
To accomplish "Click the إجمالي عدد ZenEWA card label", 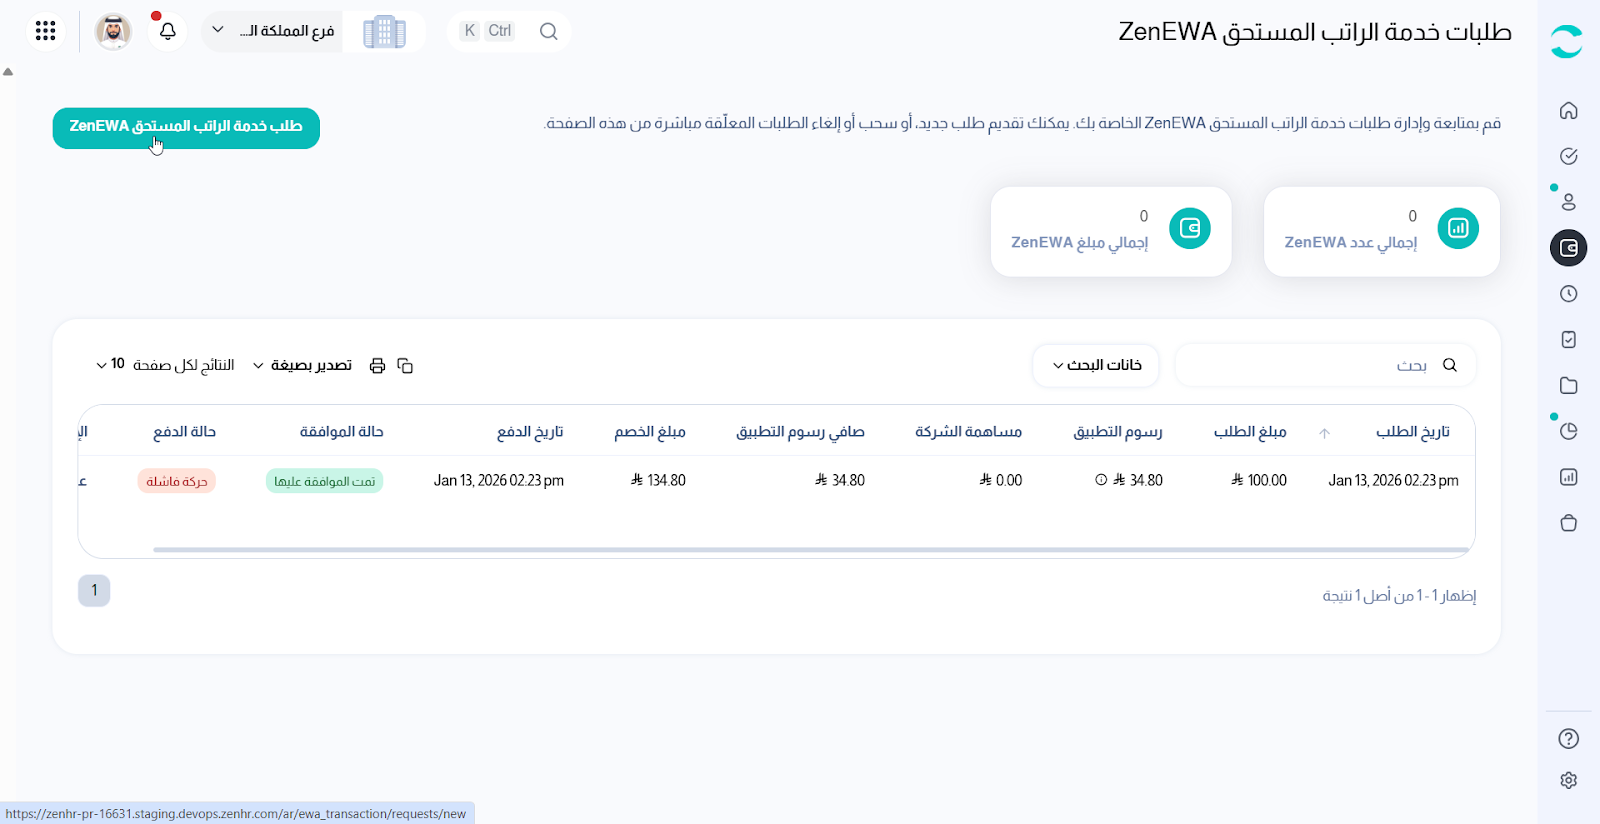I will [1351, 243].
